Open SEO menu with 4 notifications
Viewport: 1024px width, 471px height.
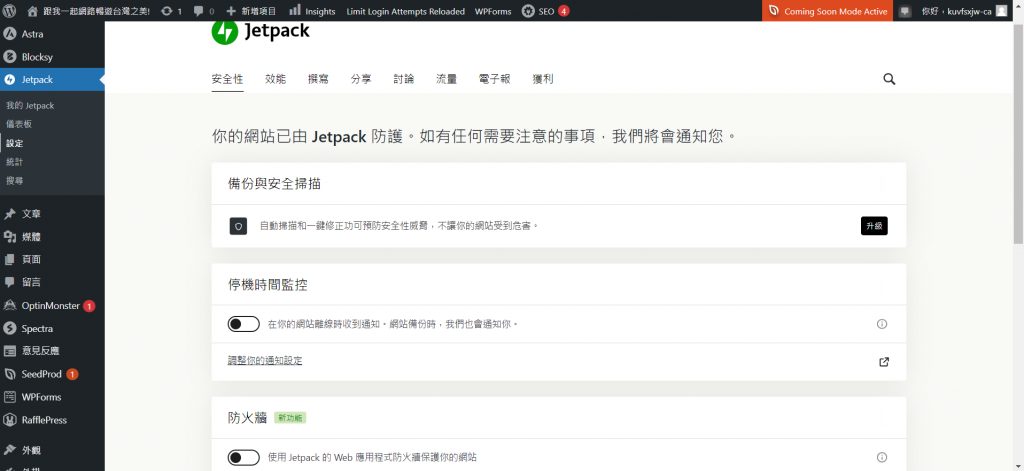click(x=545, y=11)
